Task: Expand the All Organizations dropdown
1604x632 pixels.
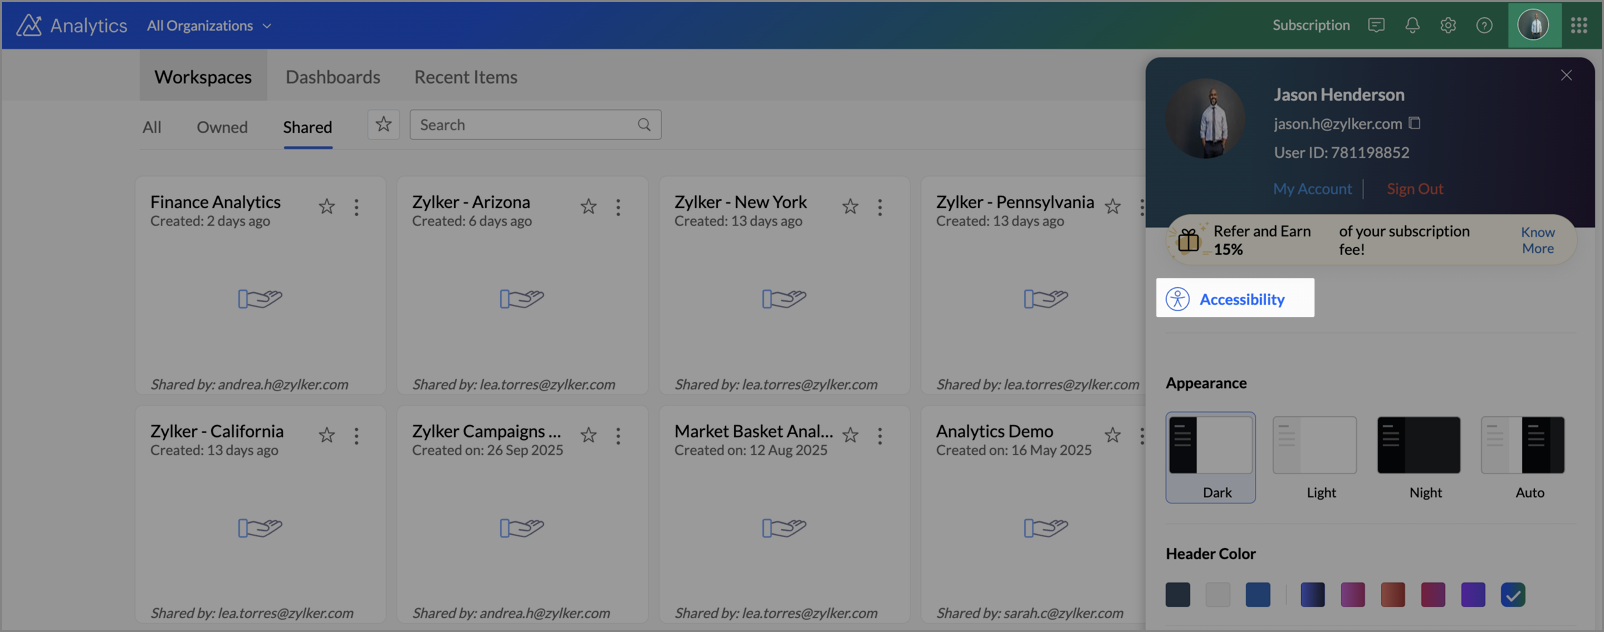Action: click(209, 26)
